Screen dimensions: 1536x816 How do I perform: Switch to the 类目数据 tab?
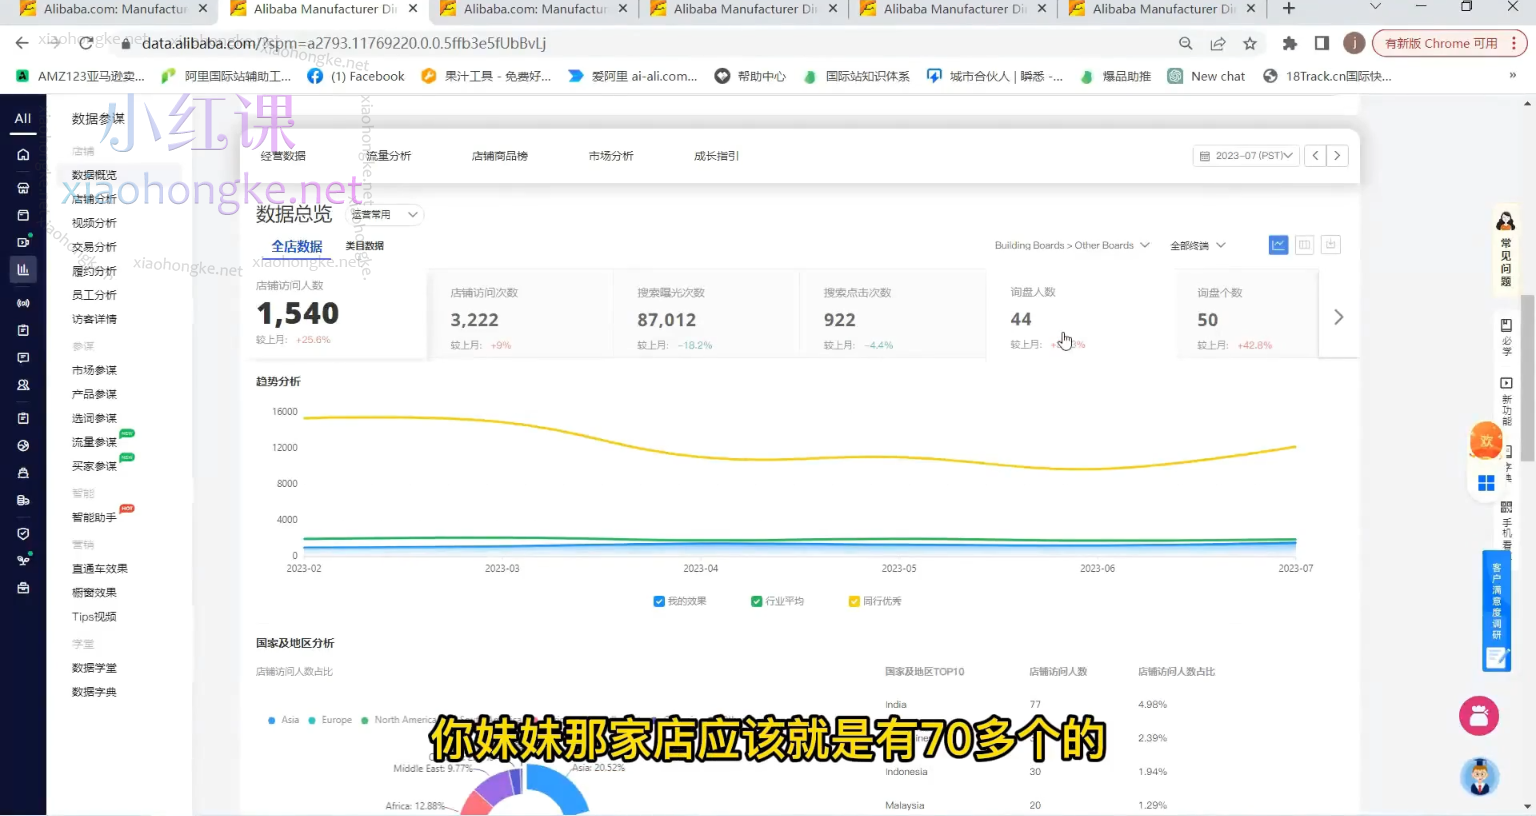[363, 245]
